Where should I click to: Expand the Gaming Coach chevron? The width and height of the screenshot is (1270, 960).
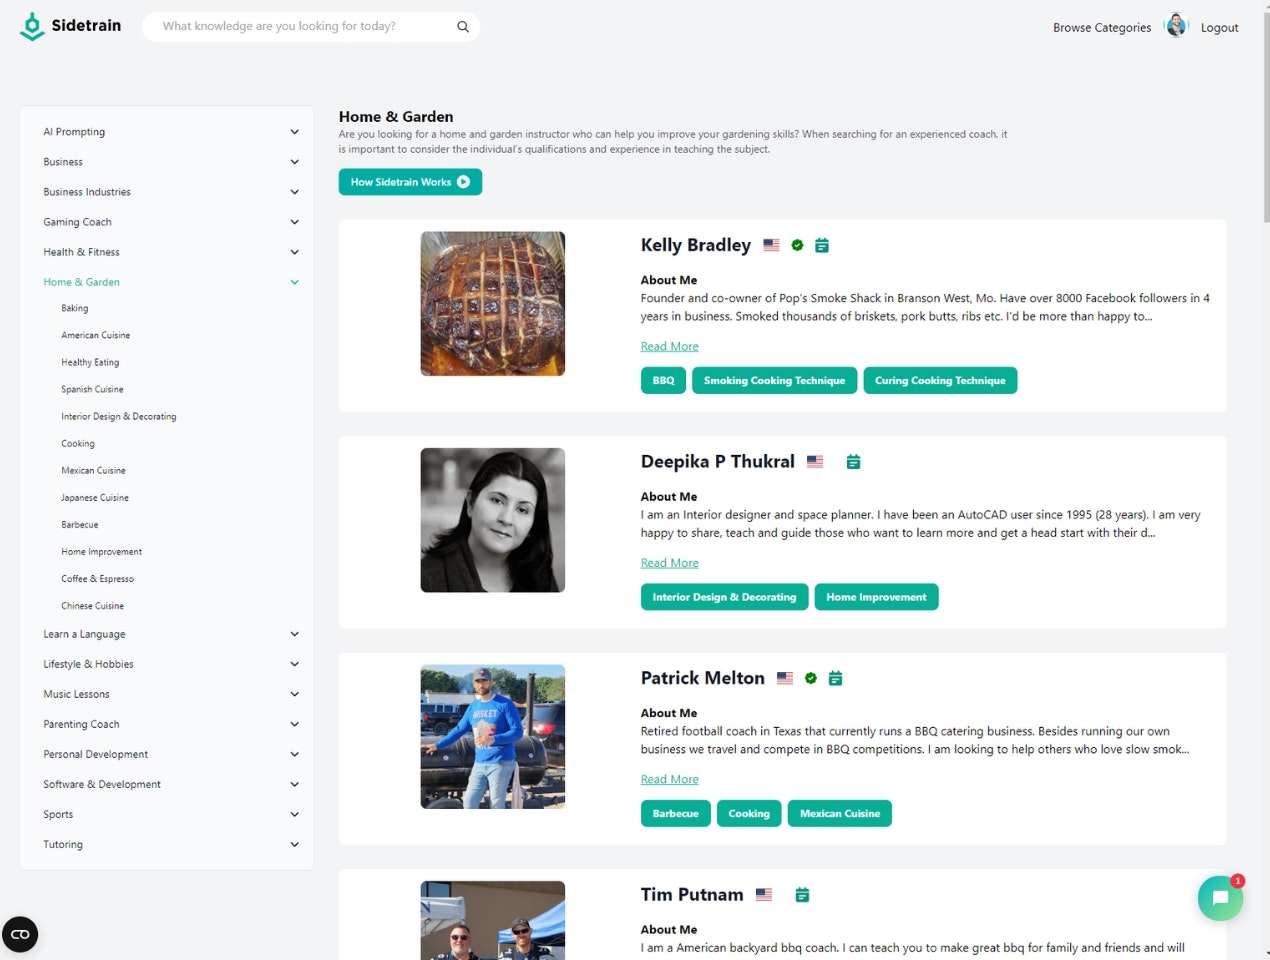pos(294,222)
